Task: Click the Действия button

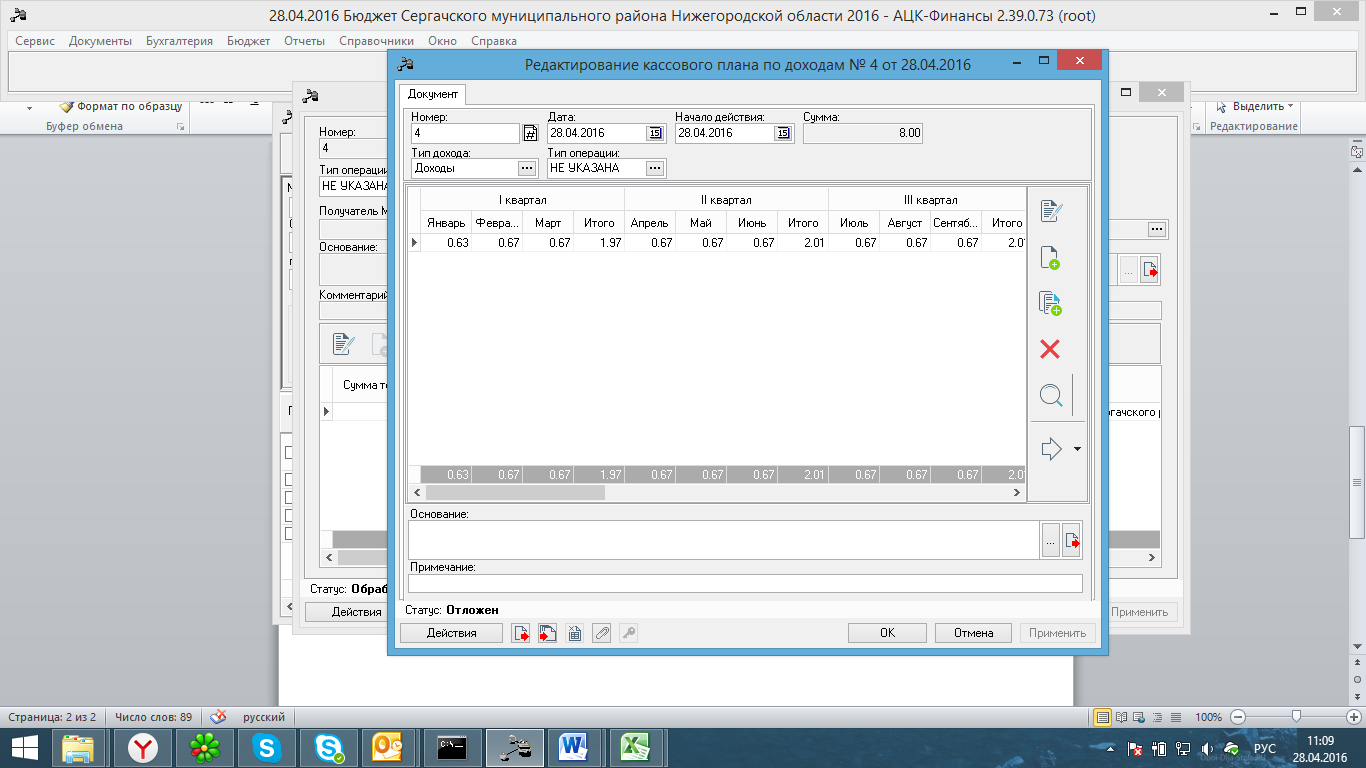Action: tap(451, 633)
